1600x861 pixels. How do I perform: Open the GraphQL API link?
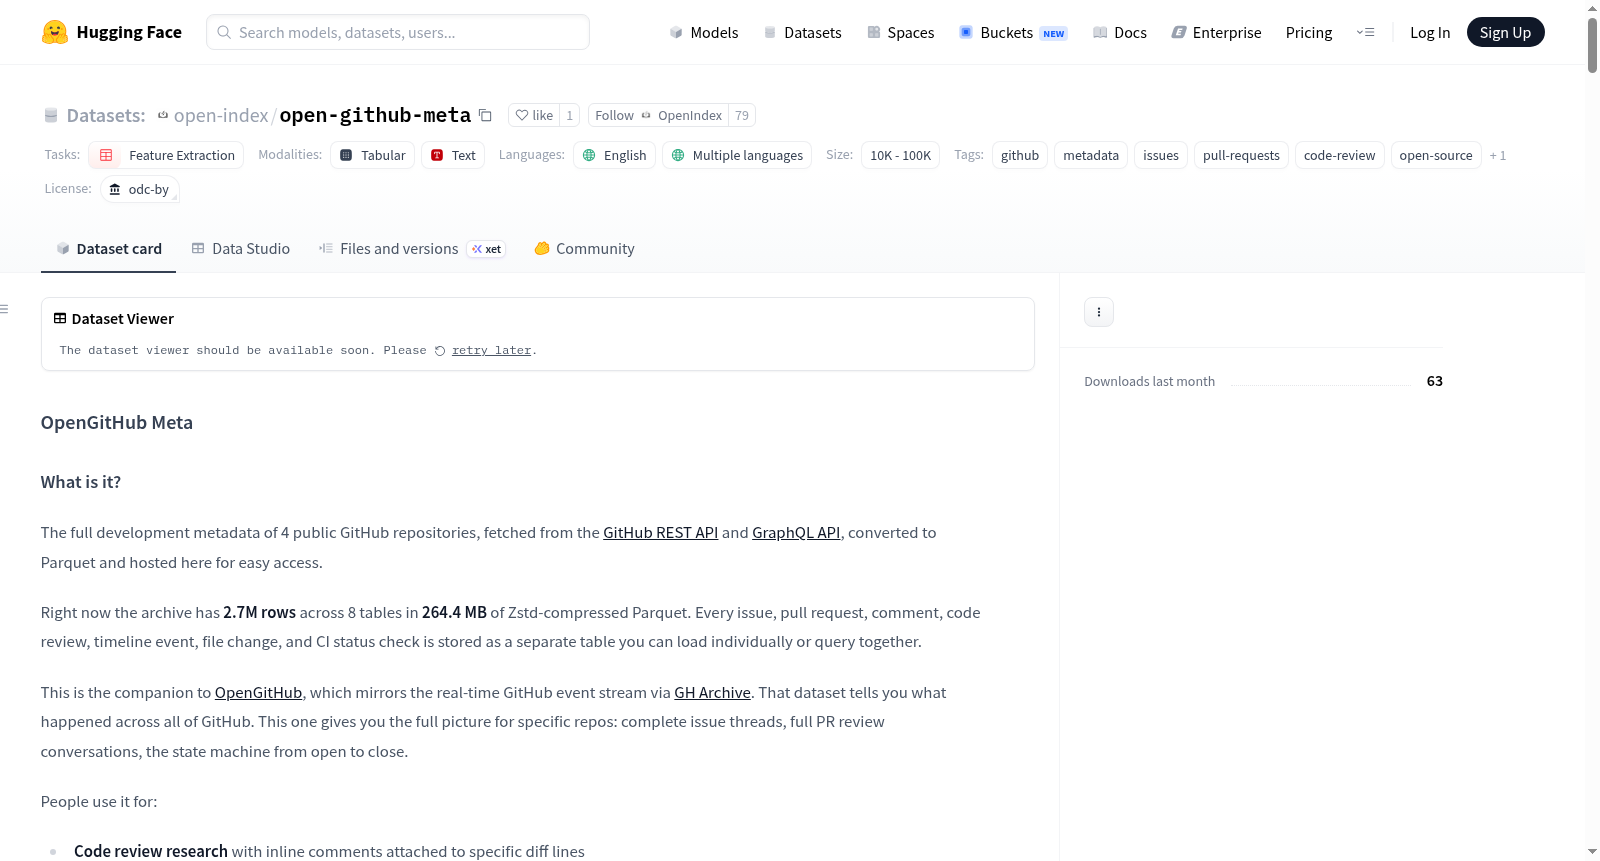796,533
